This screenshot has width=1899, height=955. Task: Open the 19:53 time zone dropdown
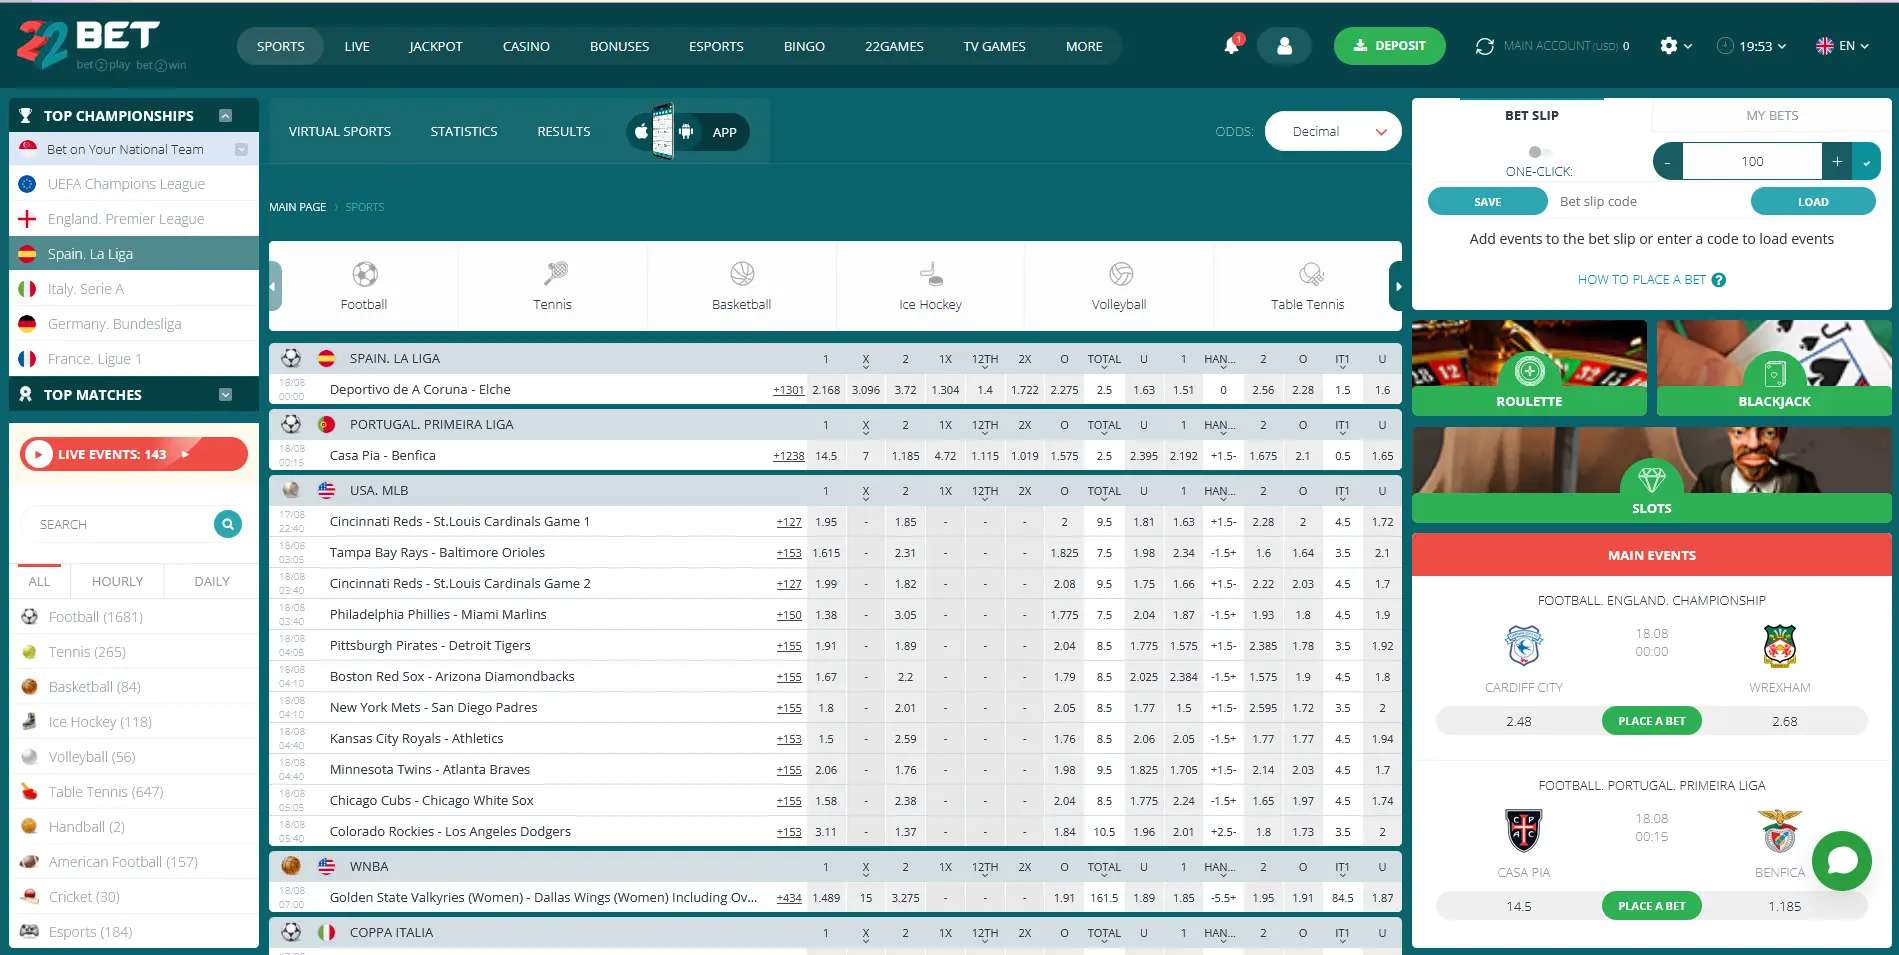pyautogui.click(x=1751, y=46)
